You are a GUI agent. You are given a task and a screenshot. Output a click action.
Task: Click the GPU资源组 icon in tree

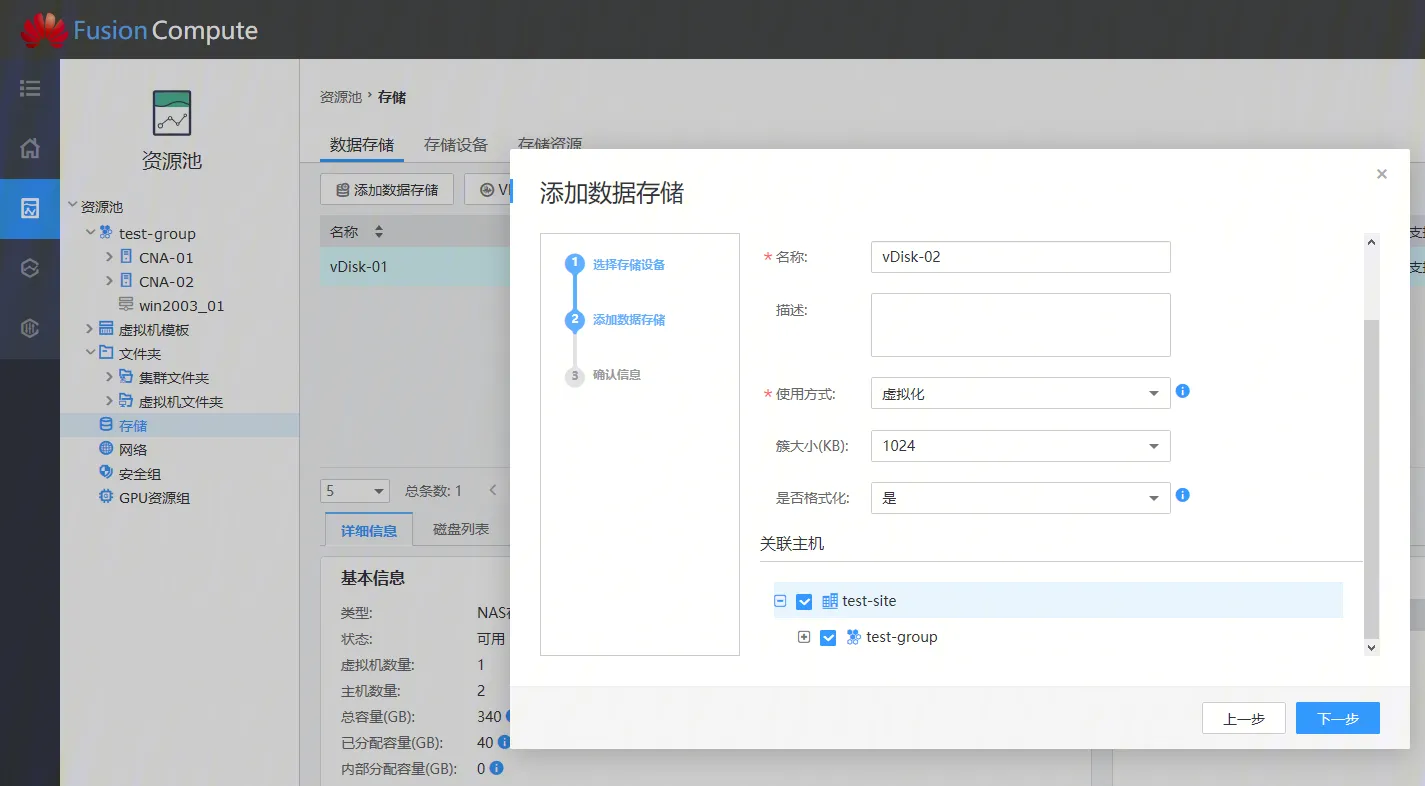[x=106, y=497]
